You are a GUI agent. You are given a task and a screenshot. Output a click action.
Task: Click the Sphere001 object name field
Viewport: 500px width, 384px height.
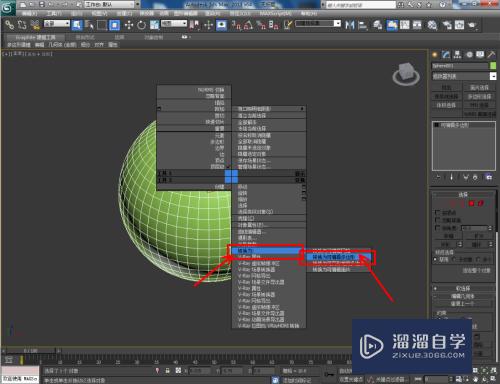coord(460,66)
